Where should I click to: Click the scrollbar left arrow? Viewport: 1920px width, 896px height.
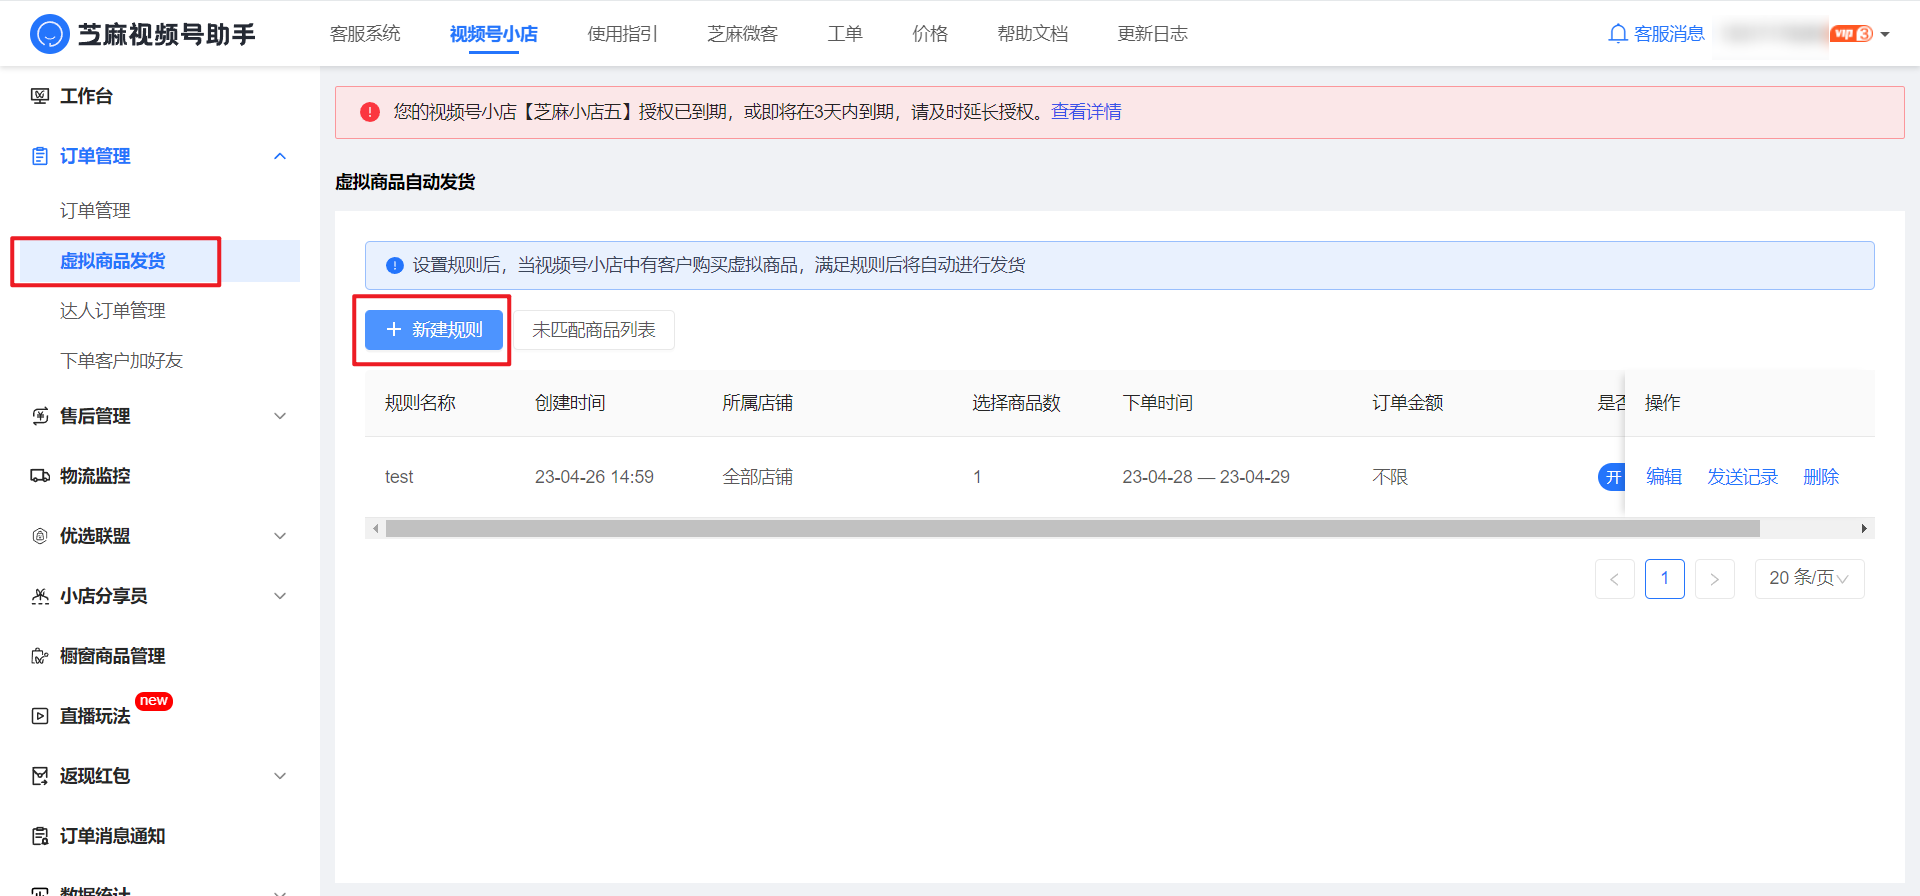pyautogui.click(x=375, y=528)
